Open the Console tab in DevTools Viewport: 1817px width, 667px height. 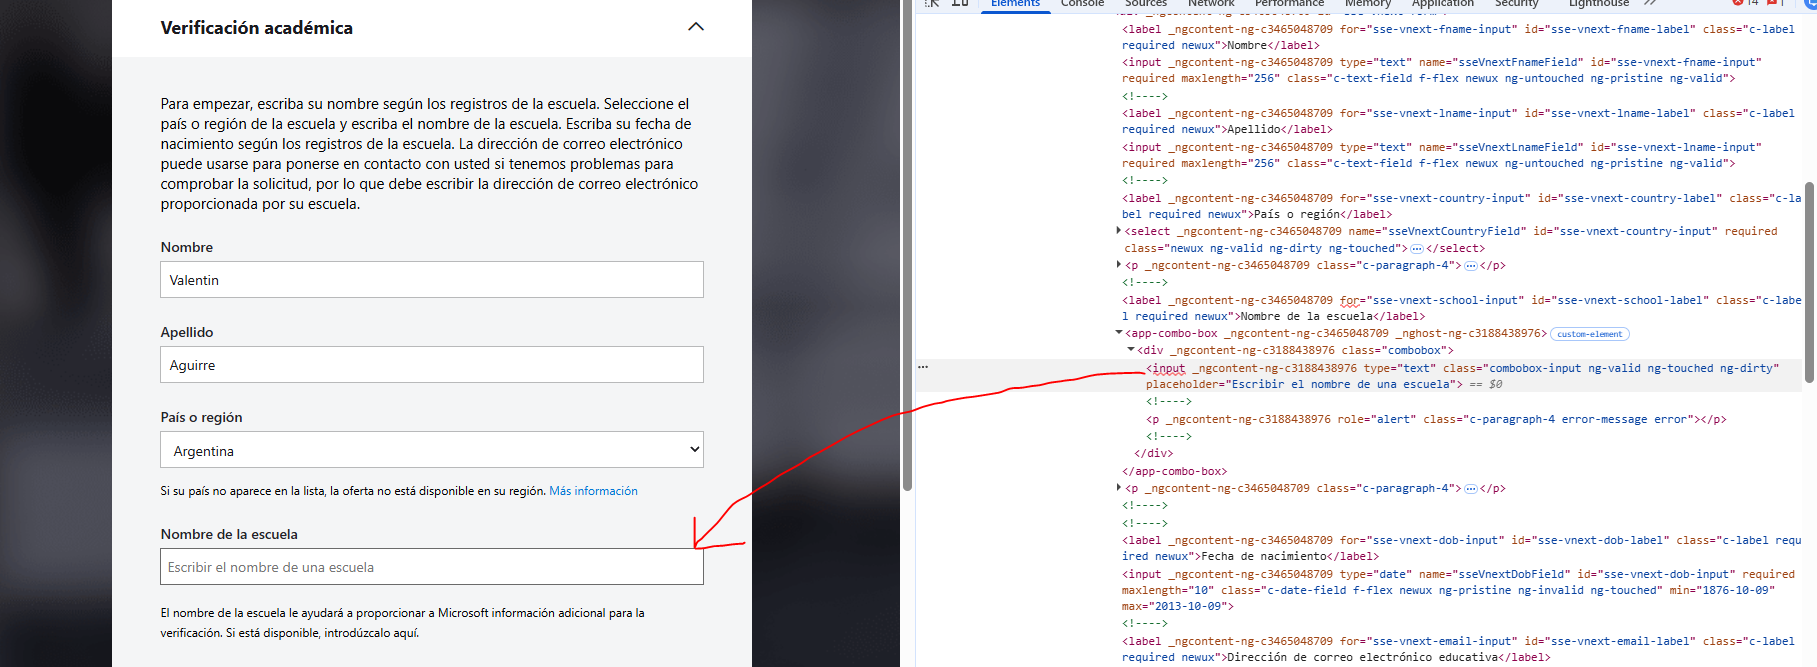coord(1082,4)
